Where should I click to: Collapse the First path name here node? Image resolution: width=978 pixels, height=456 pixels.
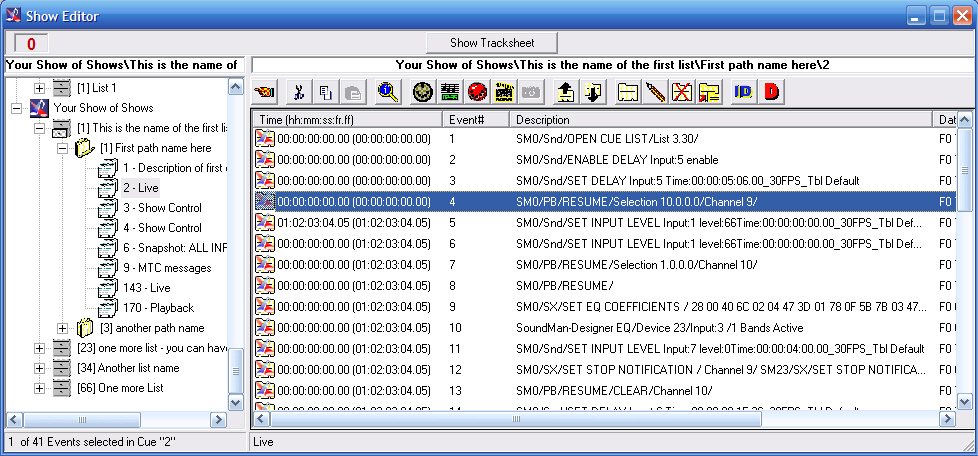coord(62,148)
